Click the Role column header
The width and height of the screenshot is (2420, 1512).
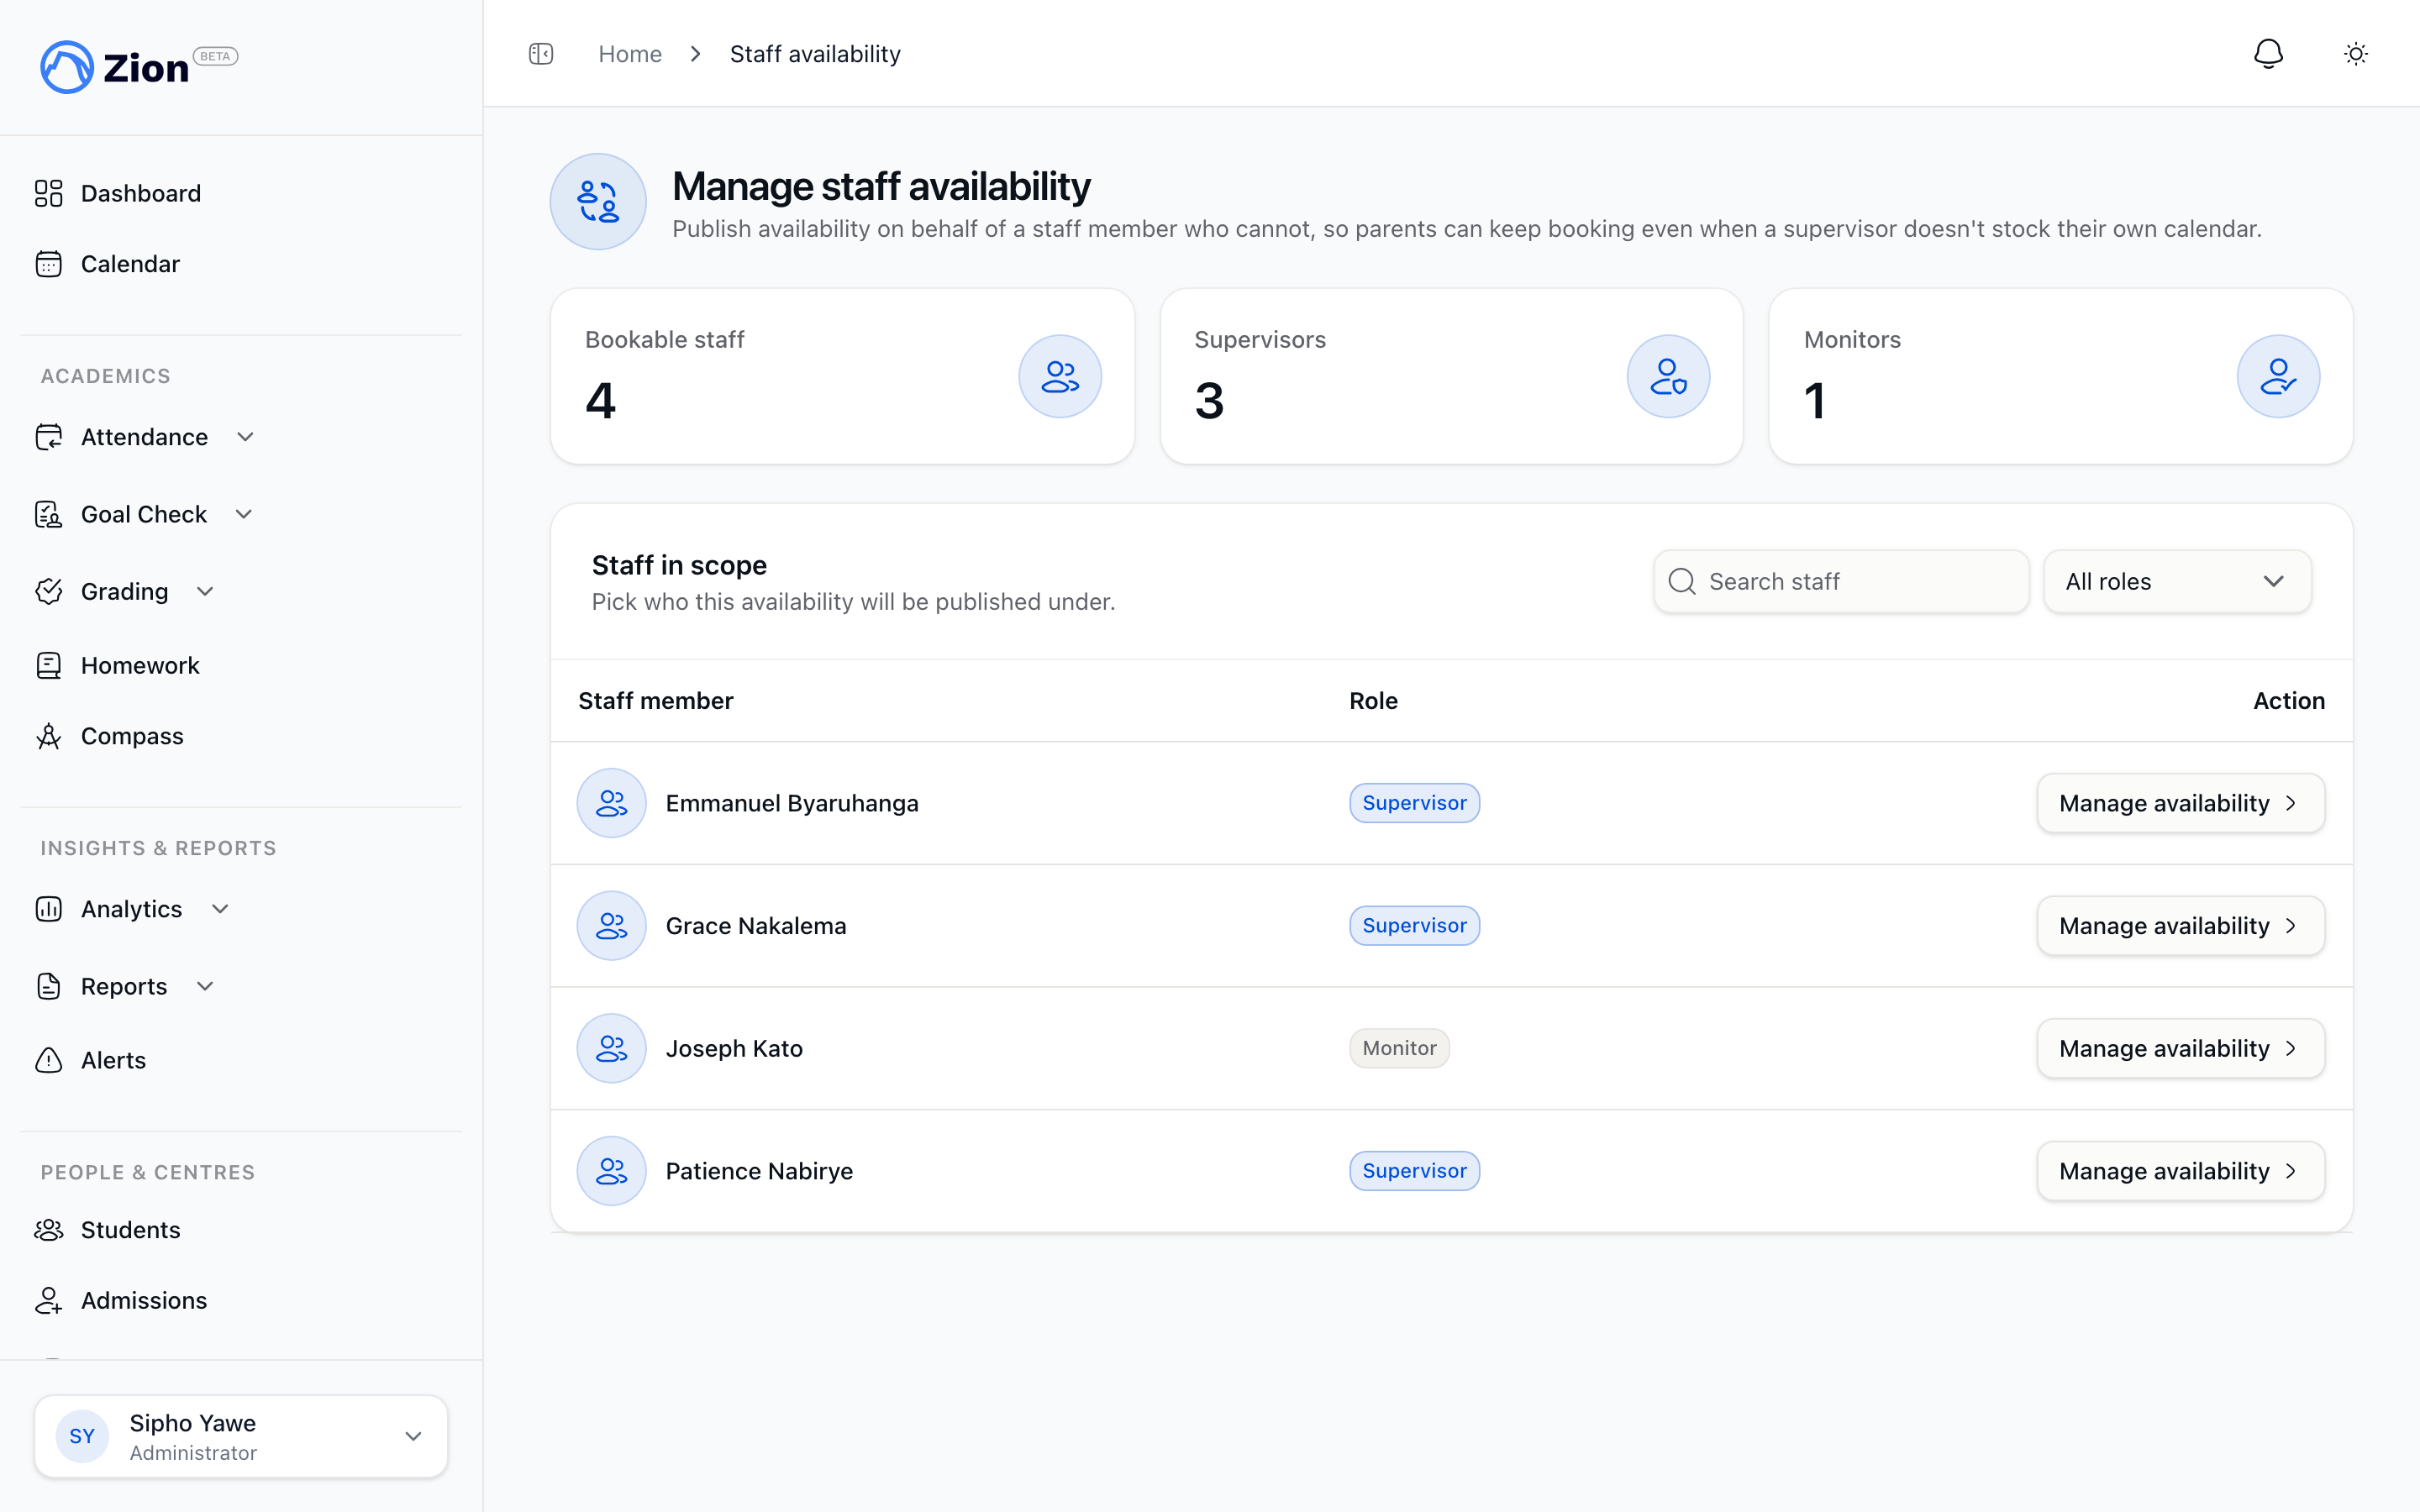point(1373,701)
